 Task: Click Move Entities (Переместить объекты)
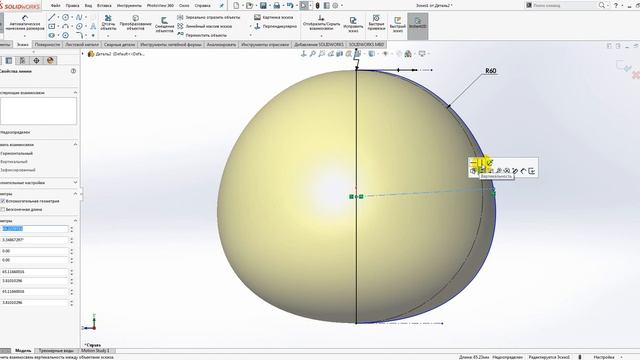point(202,35)
